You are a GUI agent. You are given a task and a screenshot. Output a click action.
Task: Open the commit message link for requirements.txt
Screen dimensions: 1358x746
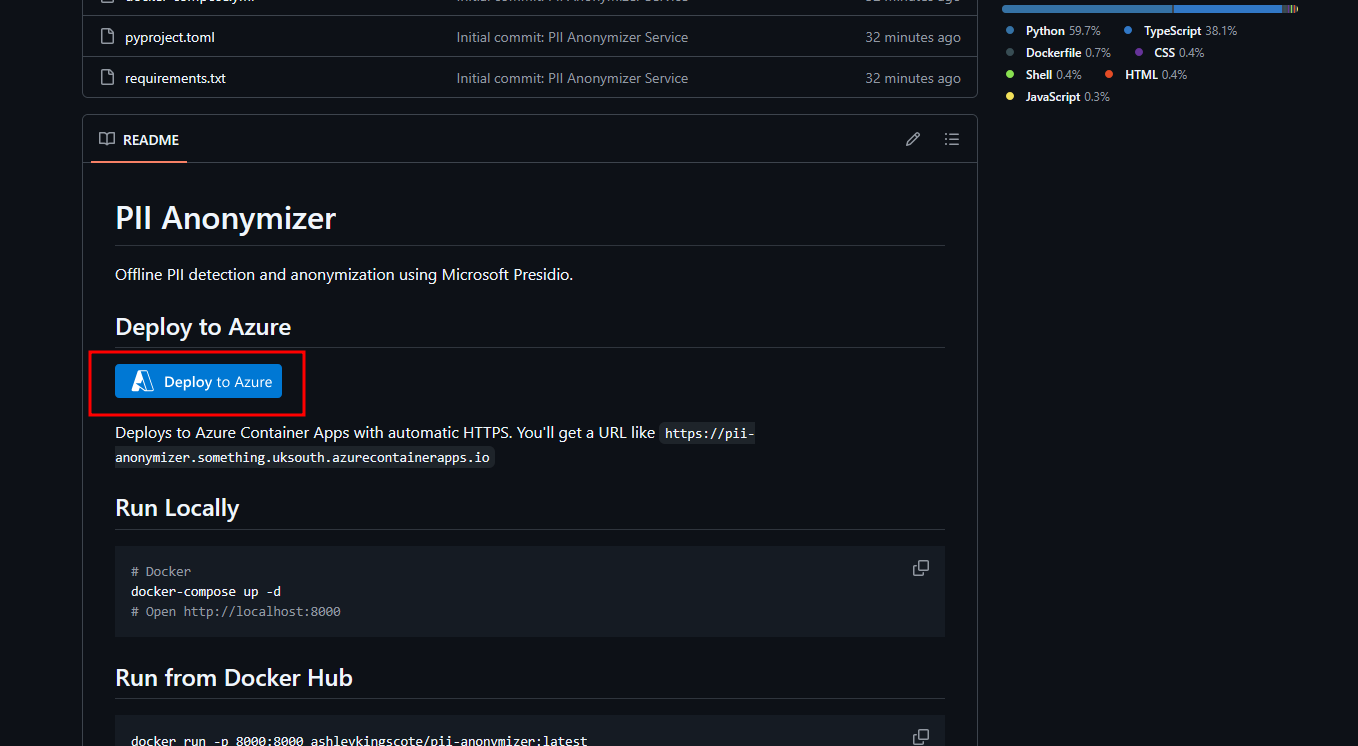click(572, 78)
